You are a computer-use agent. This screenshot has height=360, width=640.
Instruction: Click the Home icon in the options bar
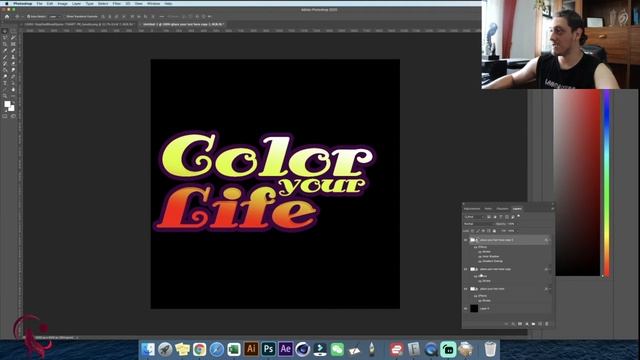tap(7, 17)
